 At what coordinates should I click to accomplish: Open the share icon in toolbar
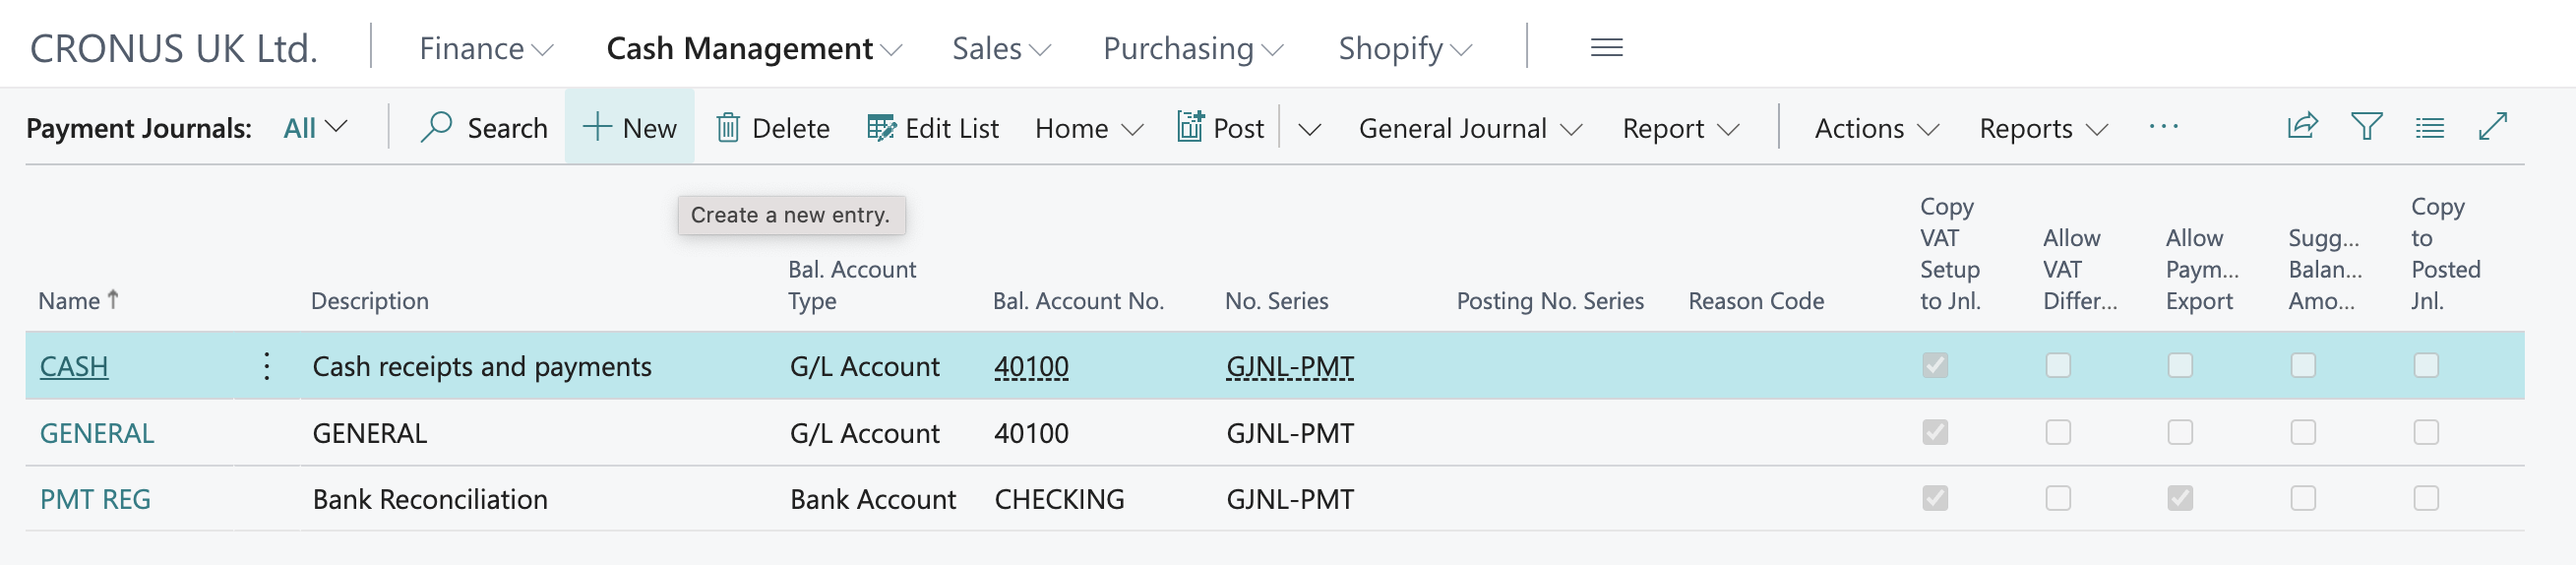[x=2302, y=127]
